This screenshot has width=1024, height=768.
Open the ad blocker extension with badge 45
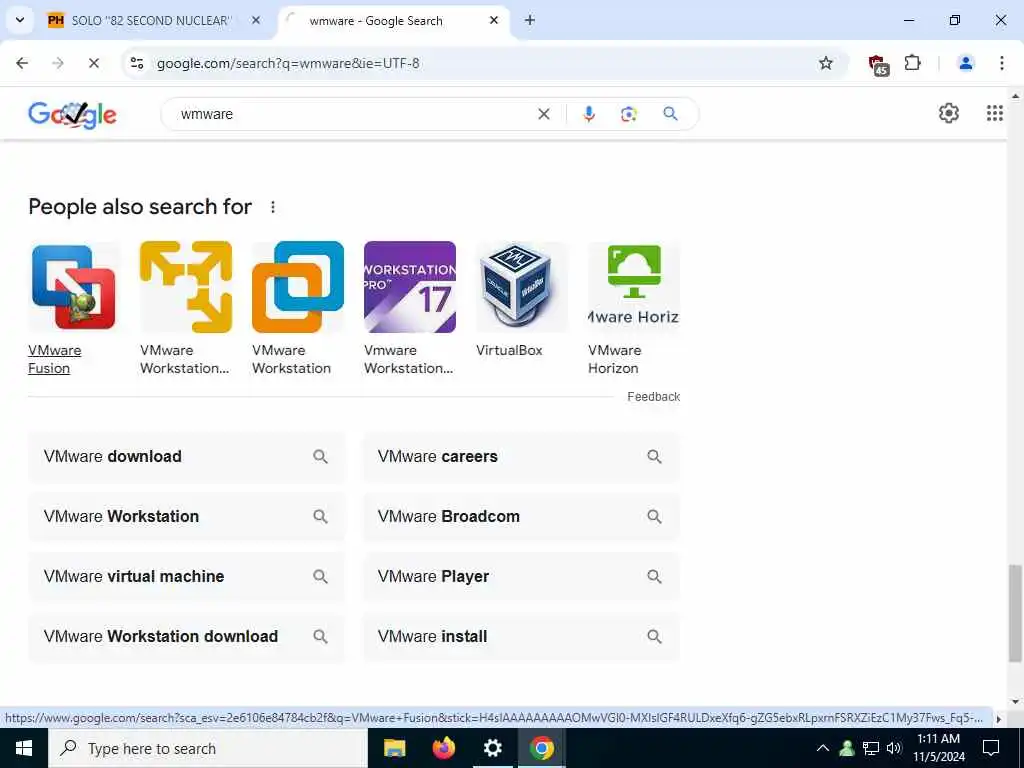(x=878, y=64)
